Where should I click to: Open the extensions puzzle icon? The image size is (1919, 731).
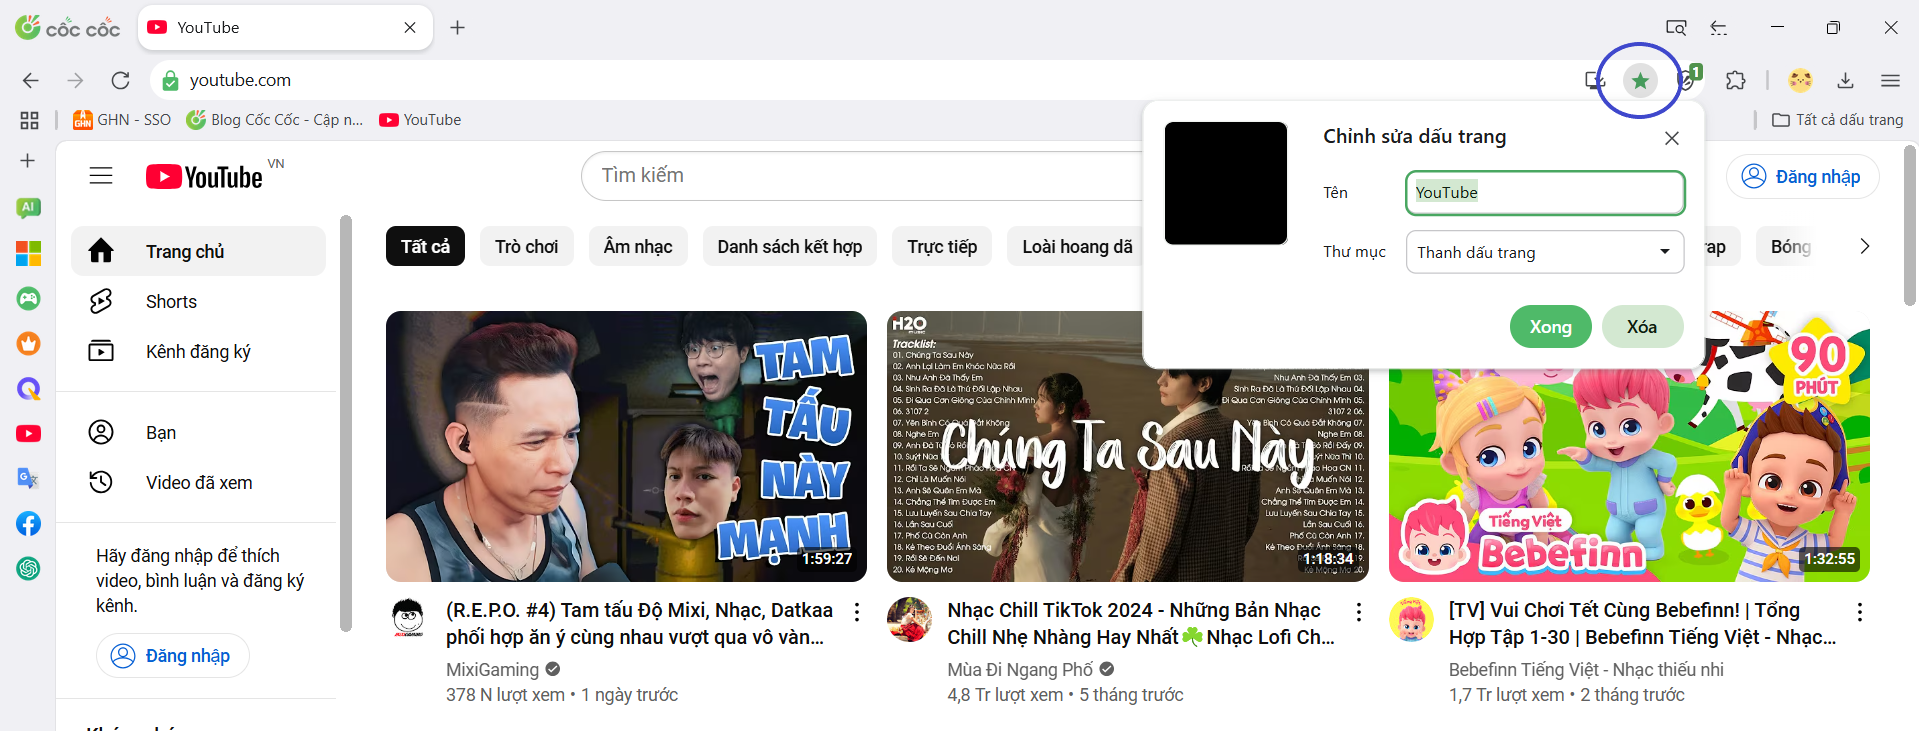coord(1736,80)
